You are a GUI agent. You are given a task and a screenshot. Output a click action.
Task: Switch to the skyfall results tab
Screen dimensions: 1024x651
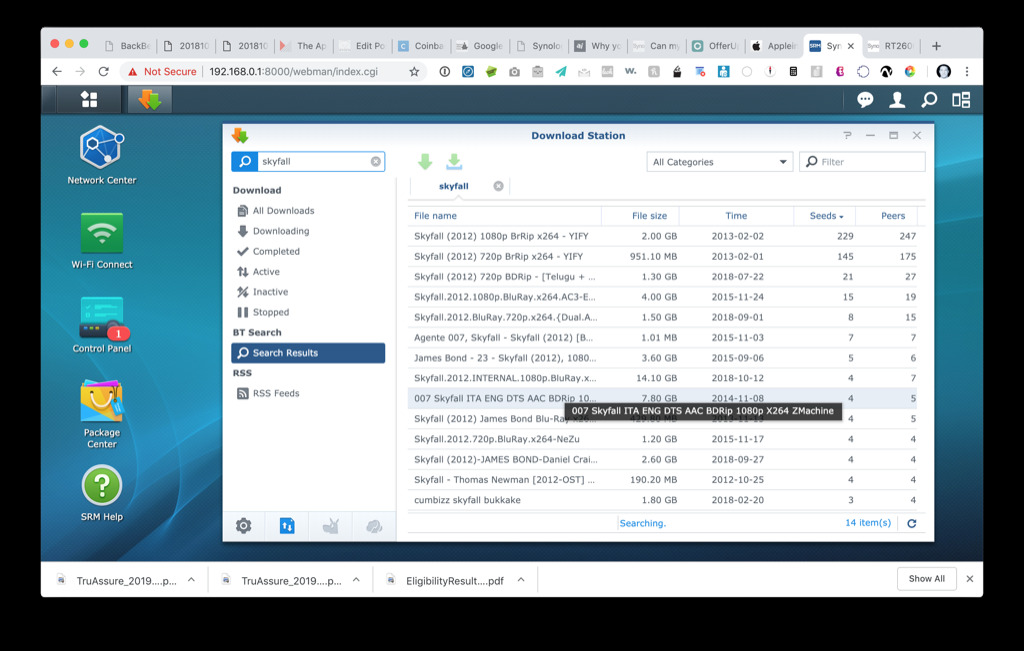click(453, 186)
